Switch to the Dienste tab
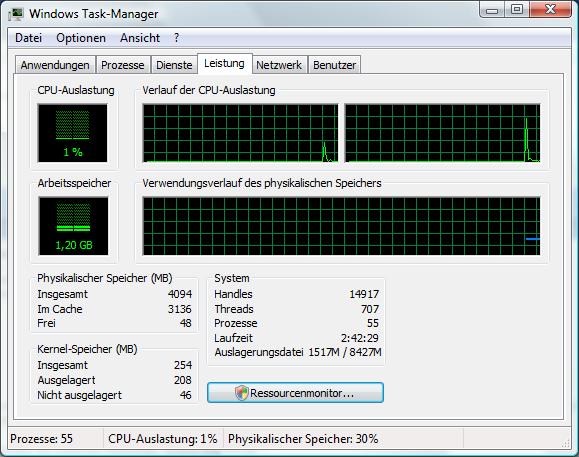The image size is (579, 457). [x=174, y=65]
